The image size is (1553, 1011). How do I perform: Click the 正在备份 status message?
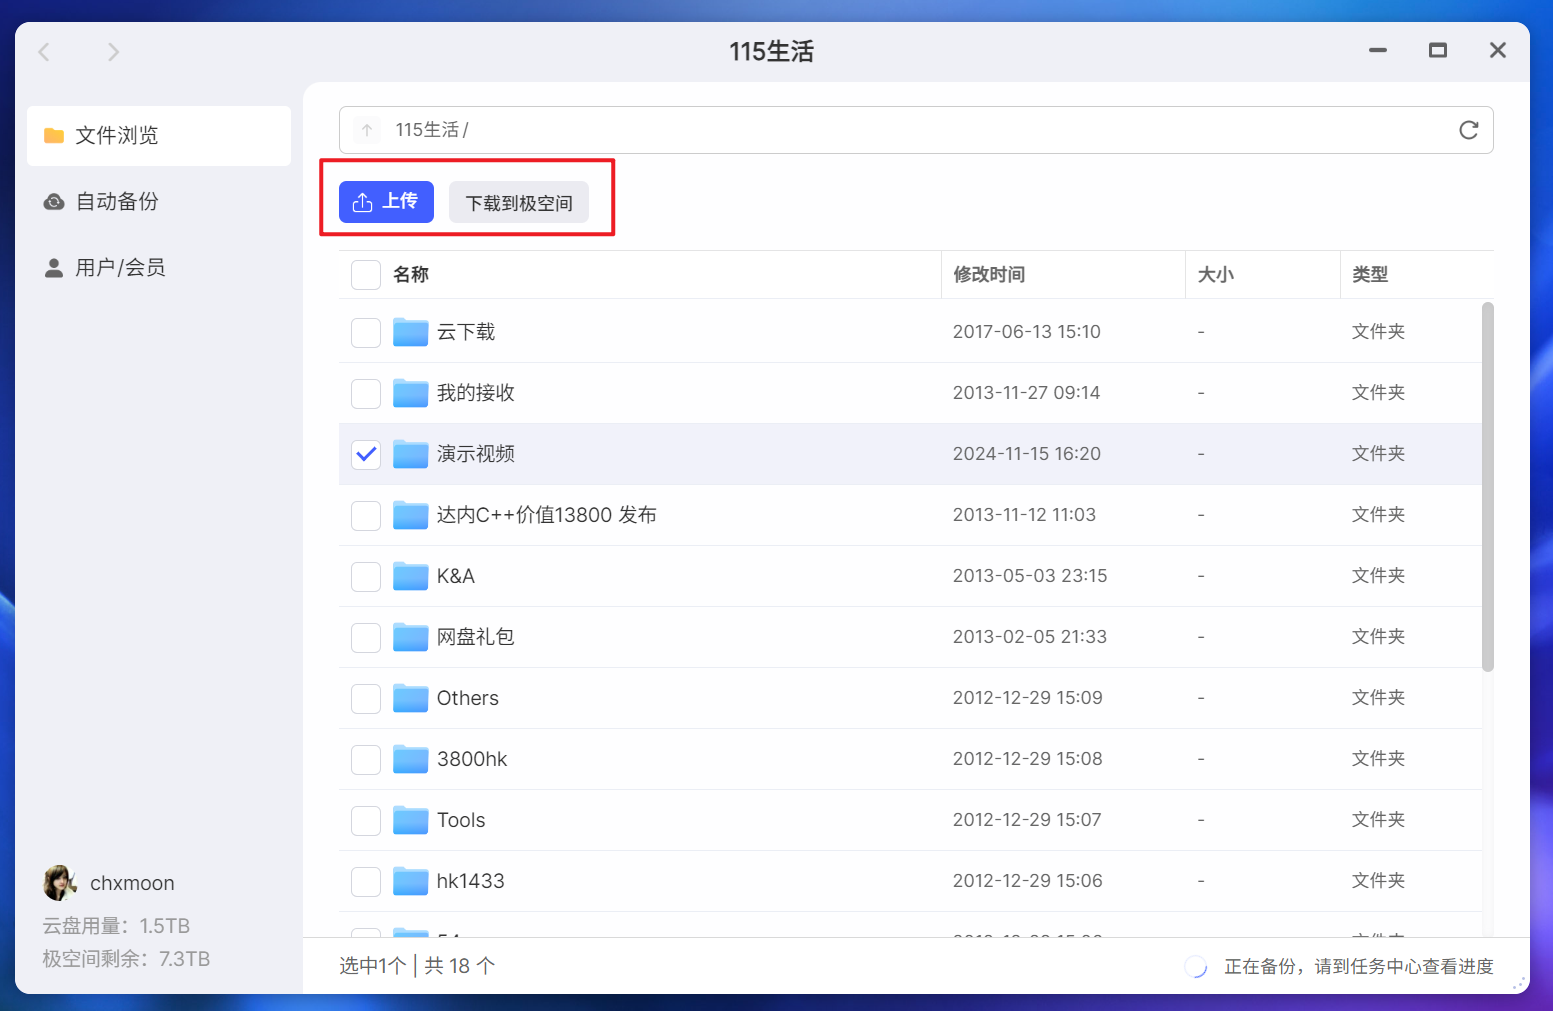click(1359, 966)
